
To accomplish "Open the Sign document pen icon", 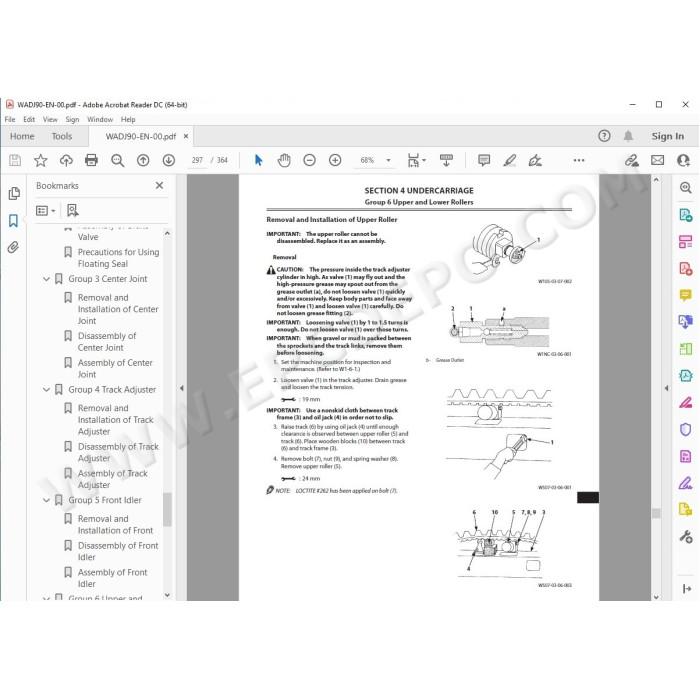I will [x=535, y=160].
